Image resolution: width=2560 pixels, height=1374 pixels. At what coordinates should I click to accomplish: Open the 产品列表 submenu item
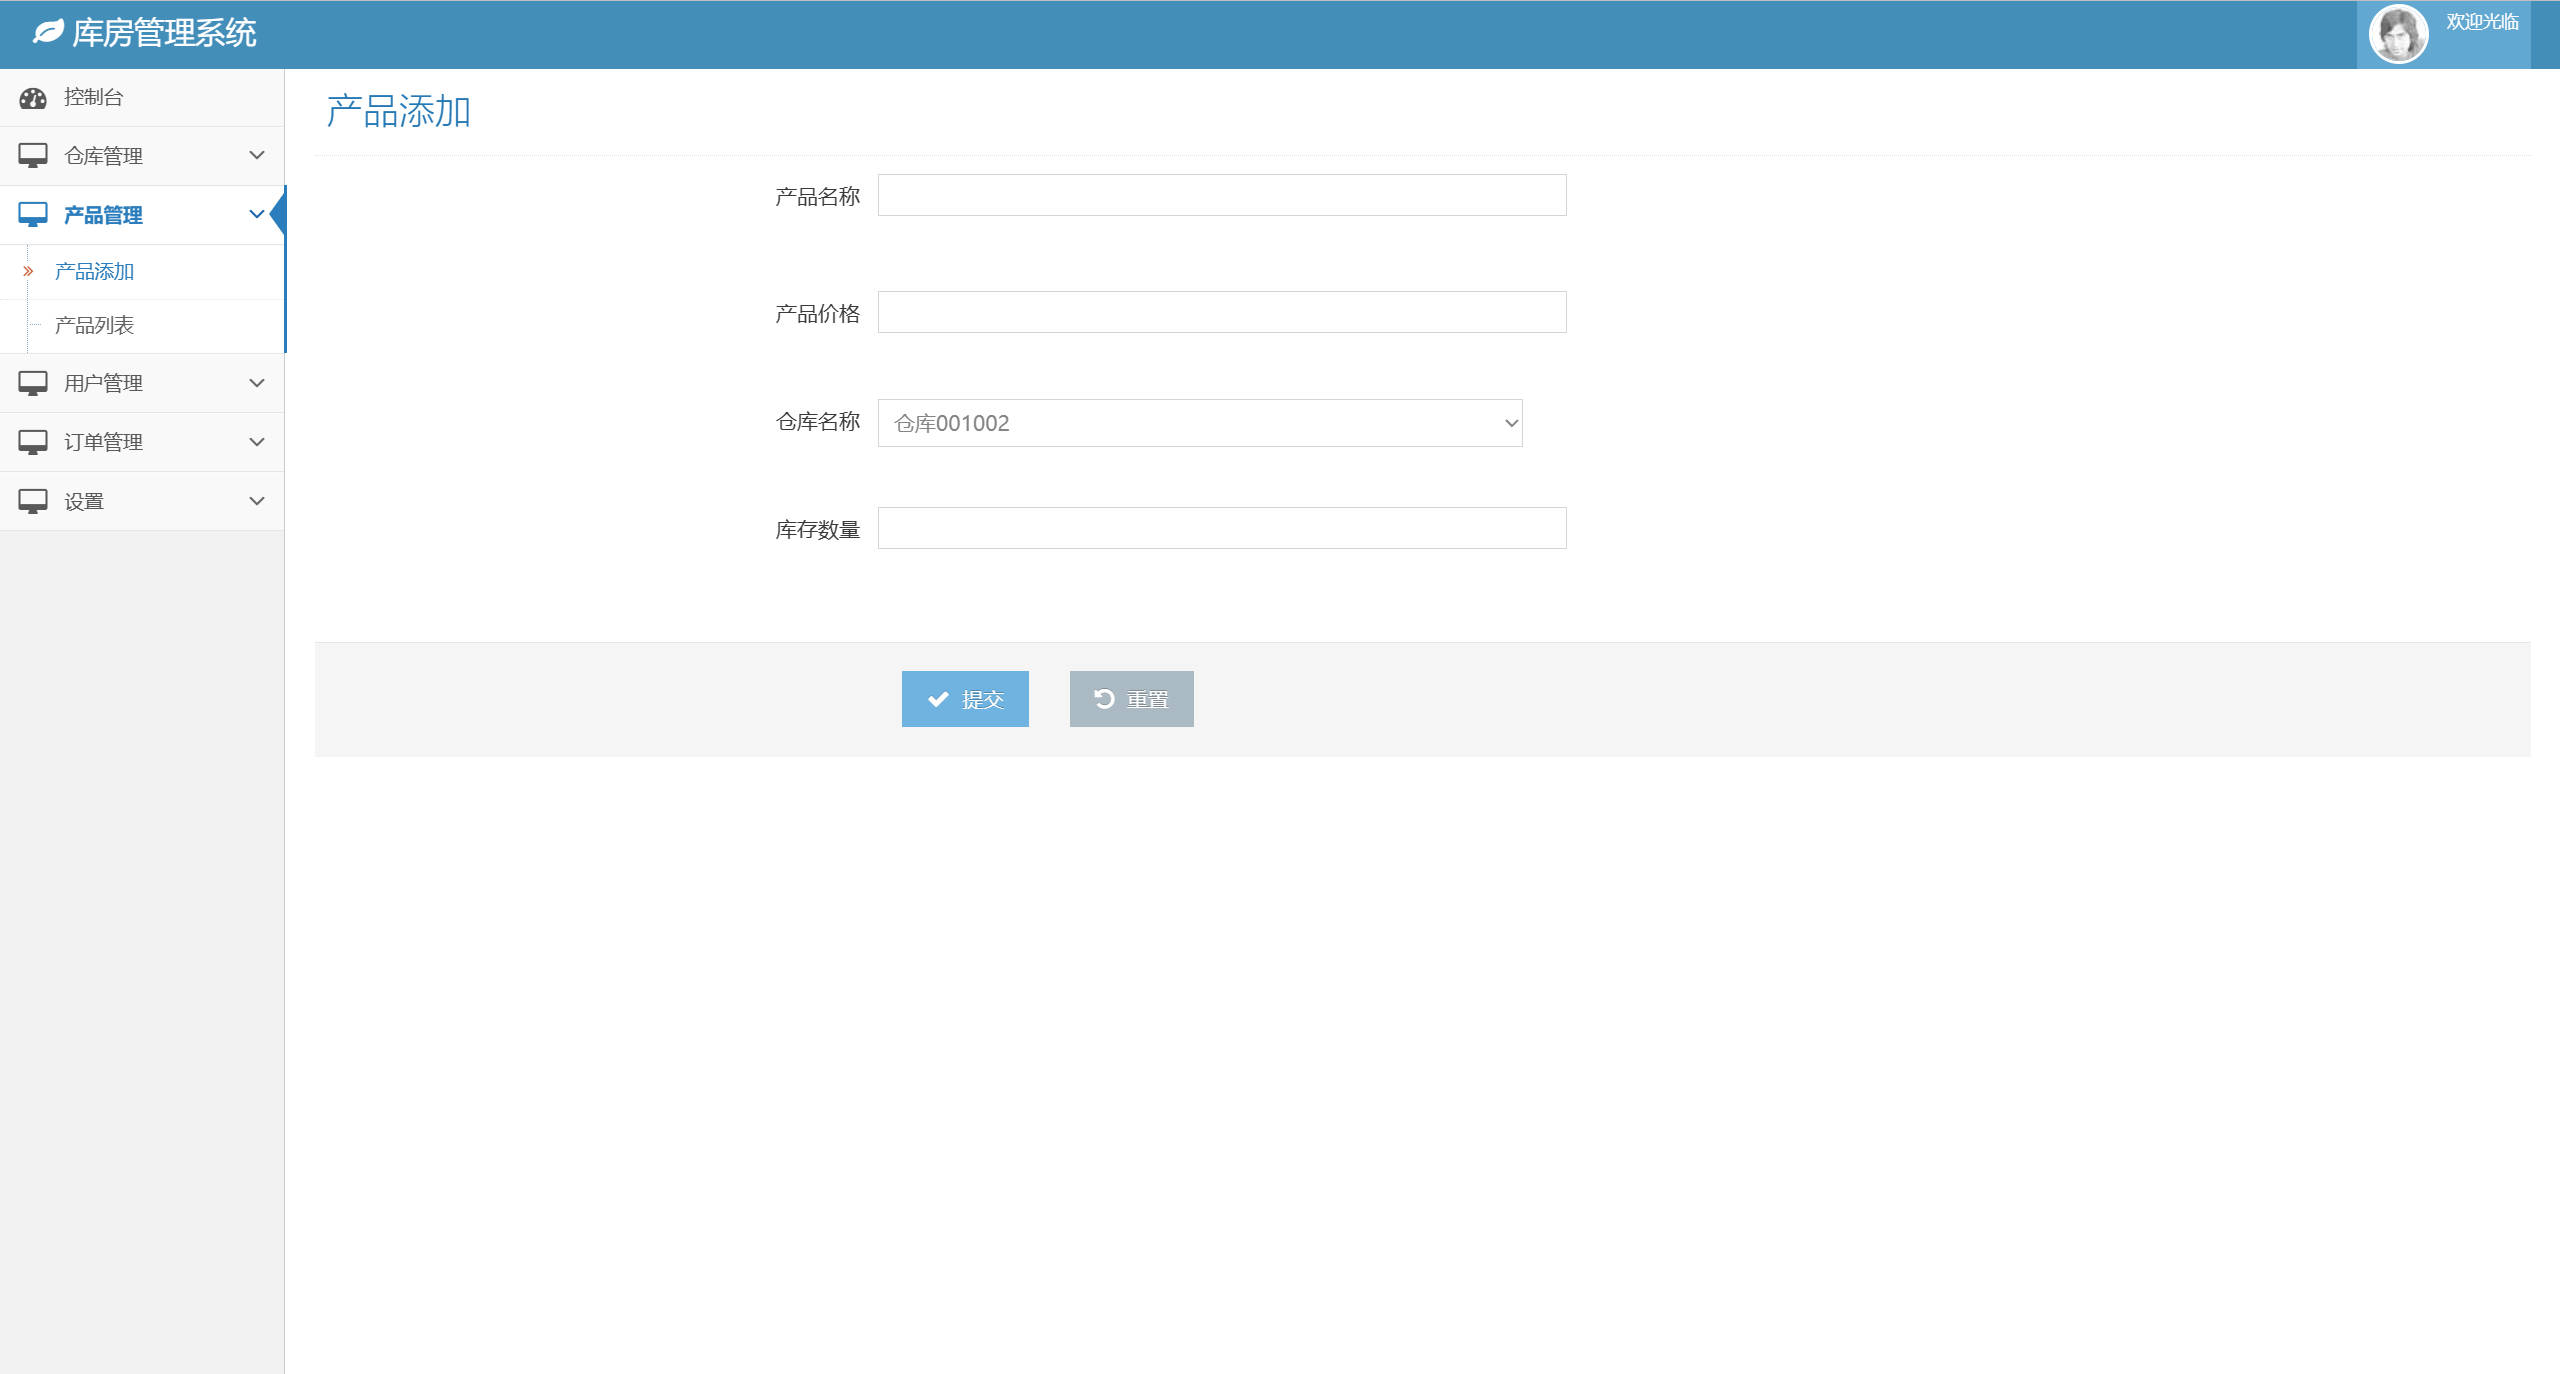[94, 326]
